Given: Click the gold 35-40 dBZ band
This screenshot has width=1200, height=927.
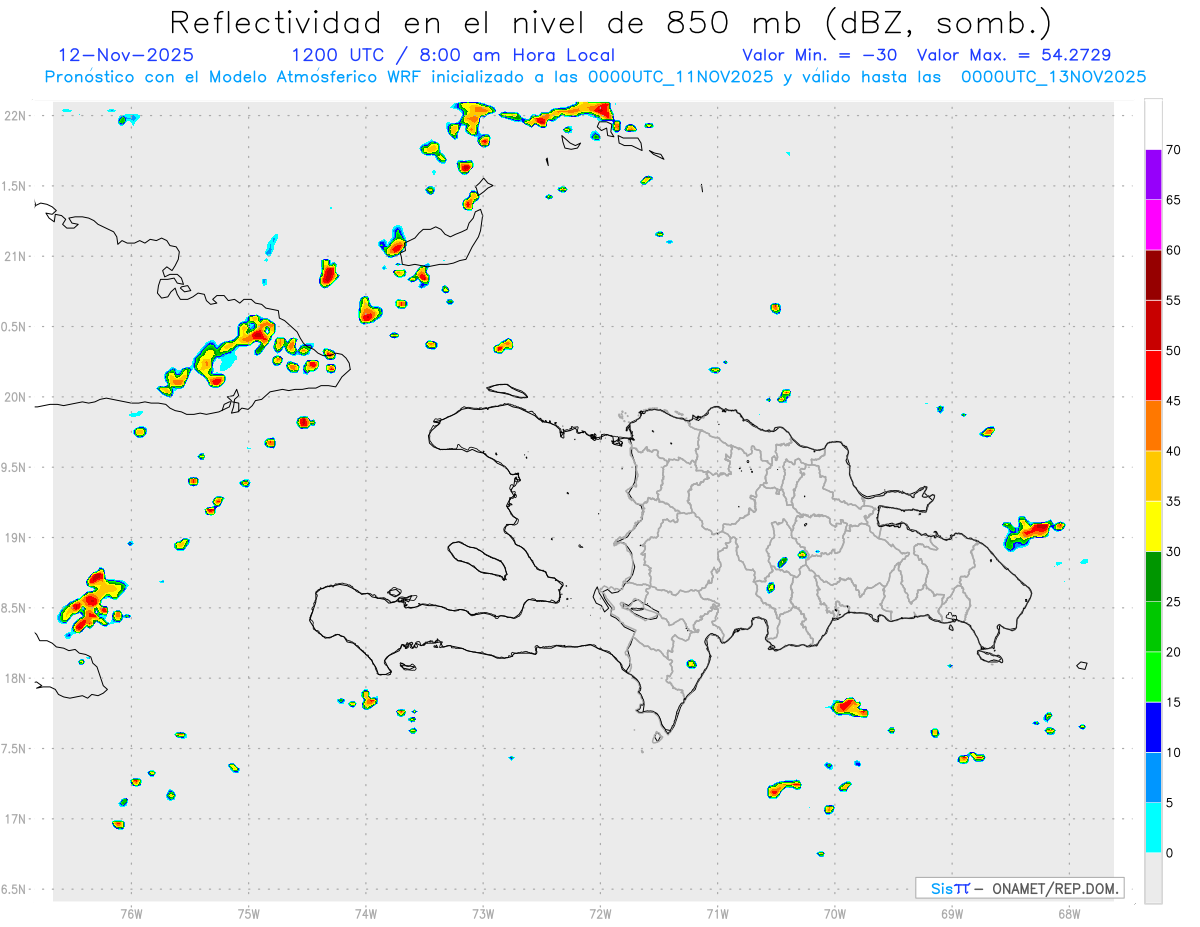Looking at the screenshot, I should [1153, 476].
